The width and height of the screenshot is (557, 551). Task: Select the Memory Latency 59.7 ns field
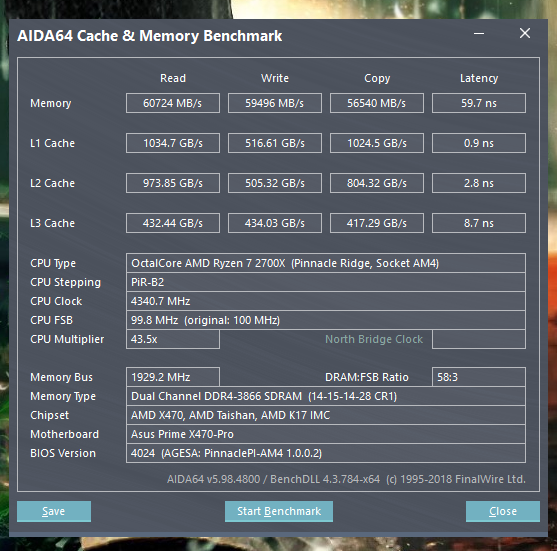point(479,103)
